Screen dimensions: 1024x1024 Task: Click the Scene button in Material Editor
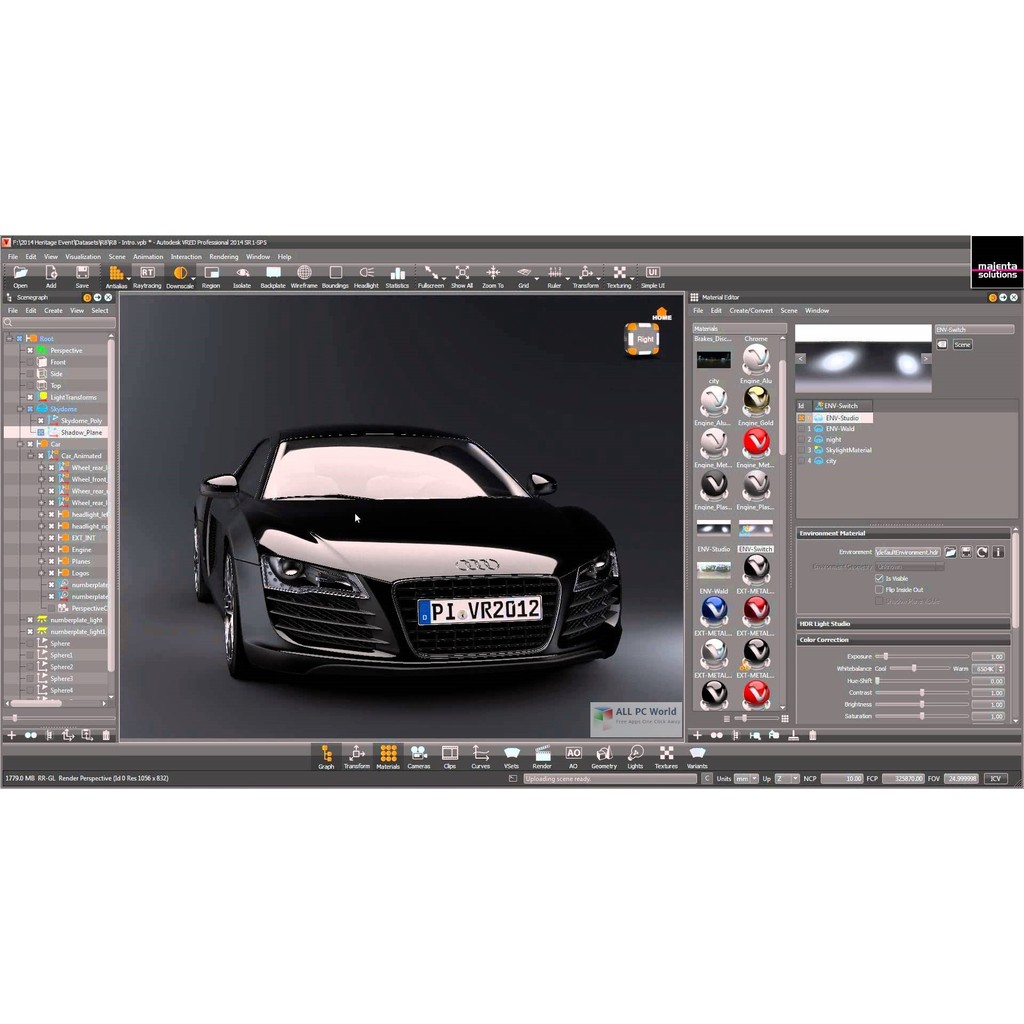point(963,344)
